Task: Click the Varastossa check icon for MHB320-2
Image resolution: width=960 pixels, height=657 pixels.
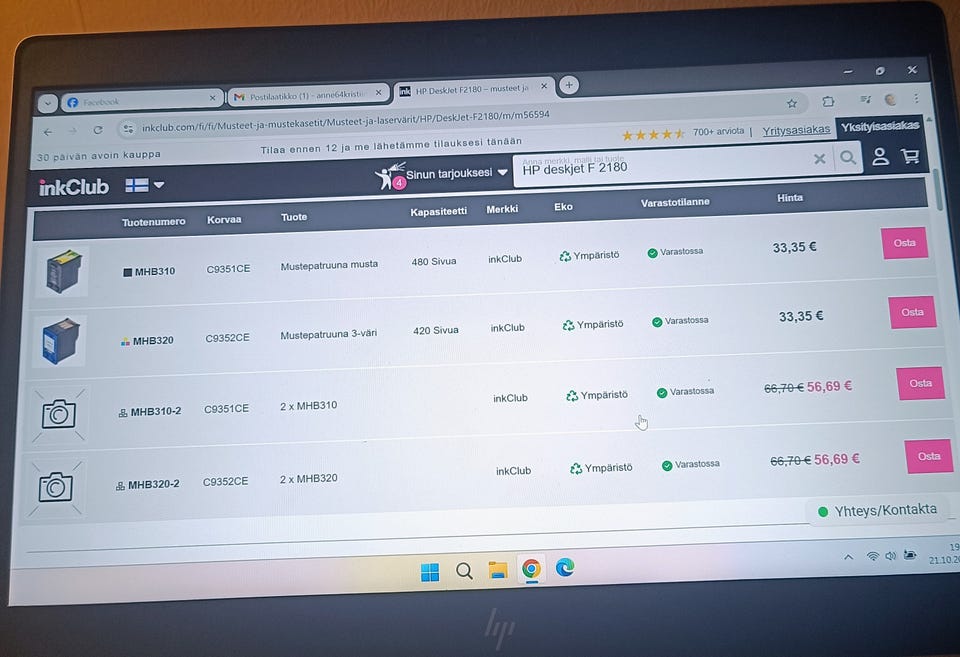Action: tap(667, 466)
